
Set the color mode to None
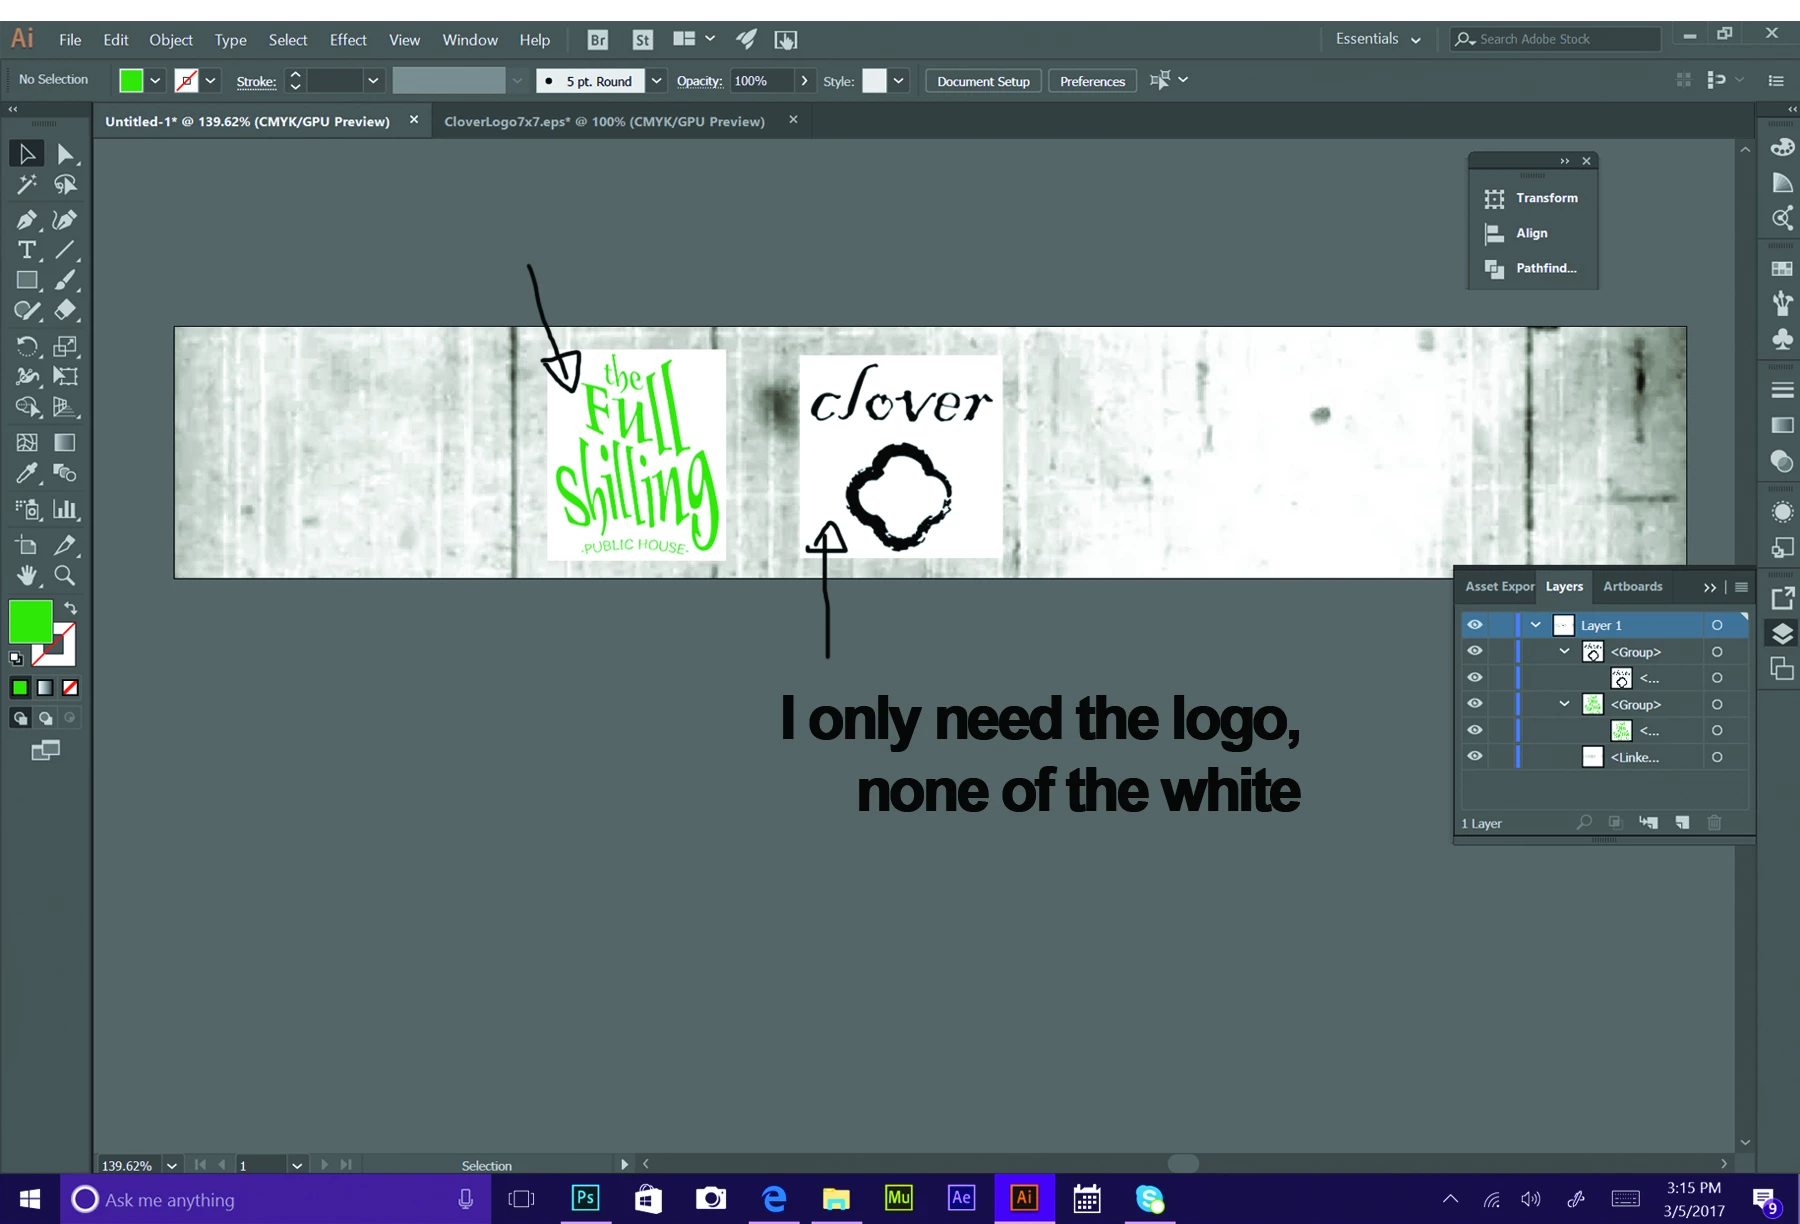point(70,688)
